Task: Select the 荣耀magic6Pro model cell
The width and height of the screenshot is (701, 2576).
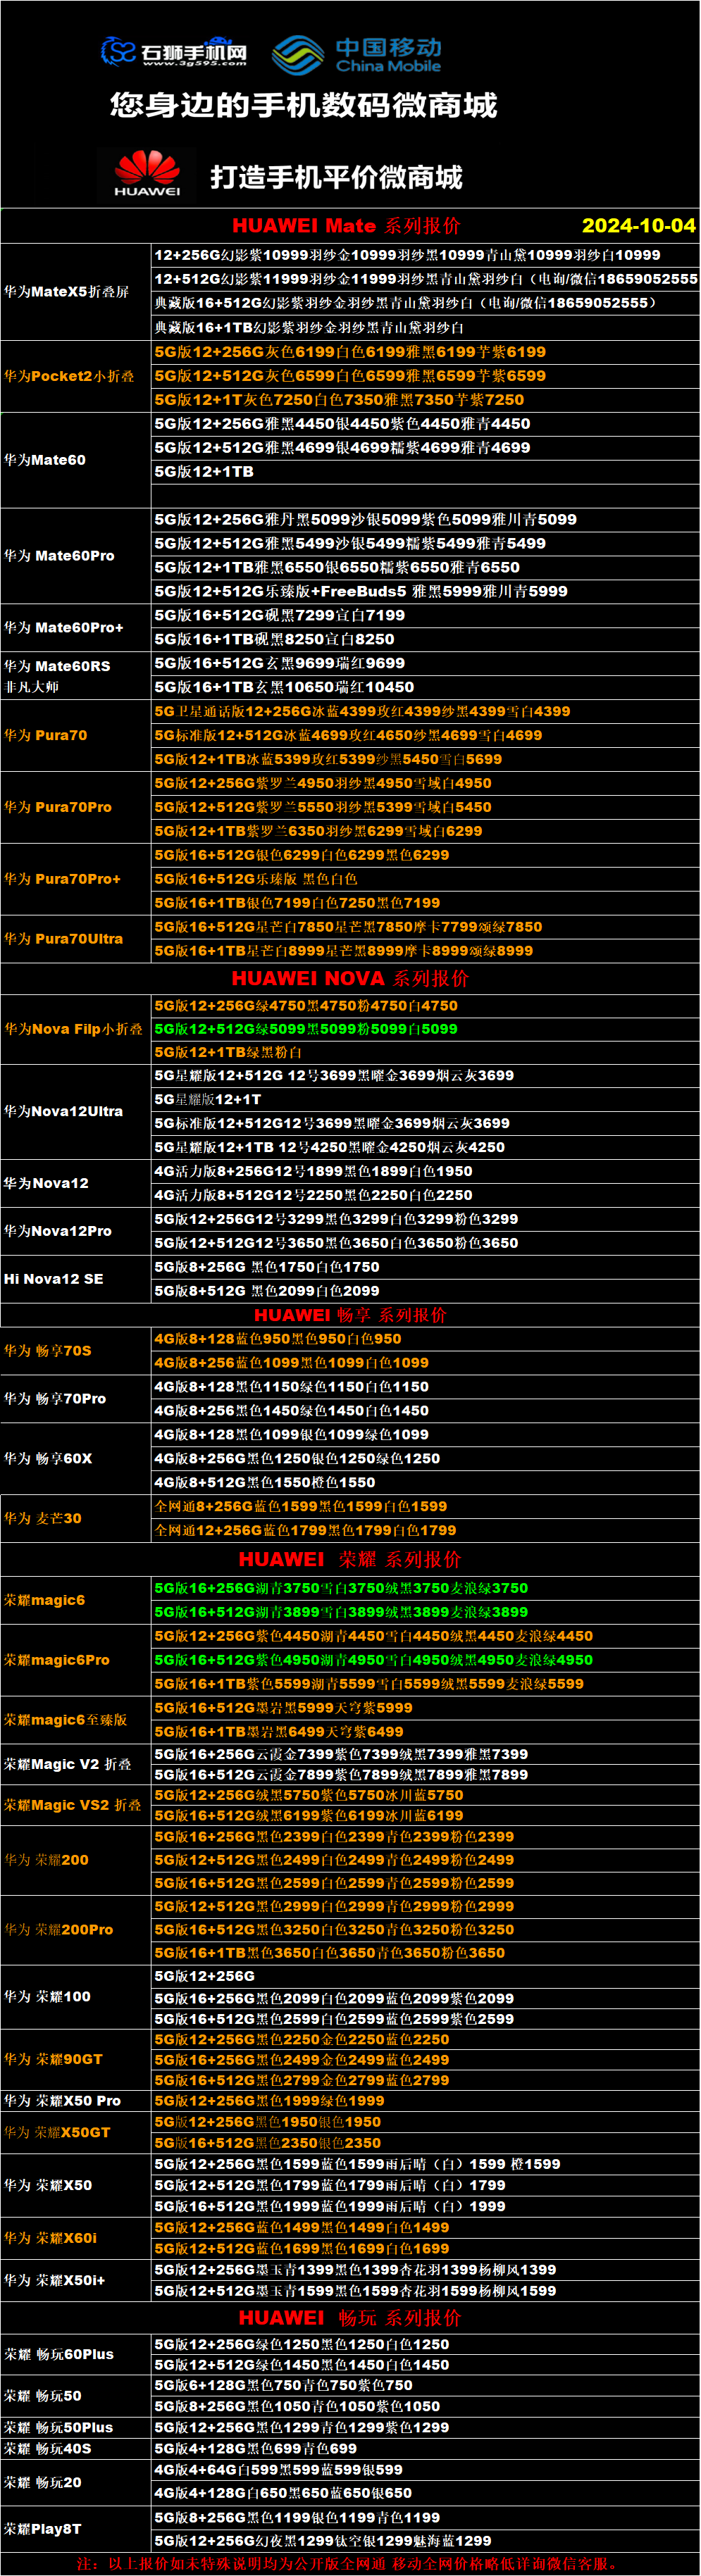Action: pyautogui.click(x=76, y=1660)
